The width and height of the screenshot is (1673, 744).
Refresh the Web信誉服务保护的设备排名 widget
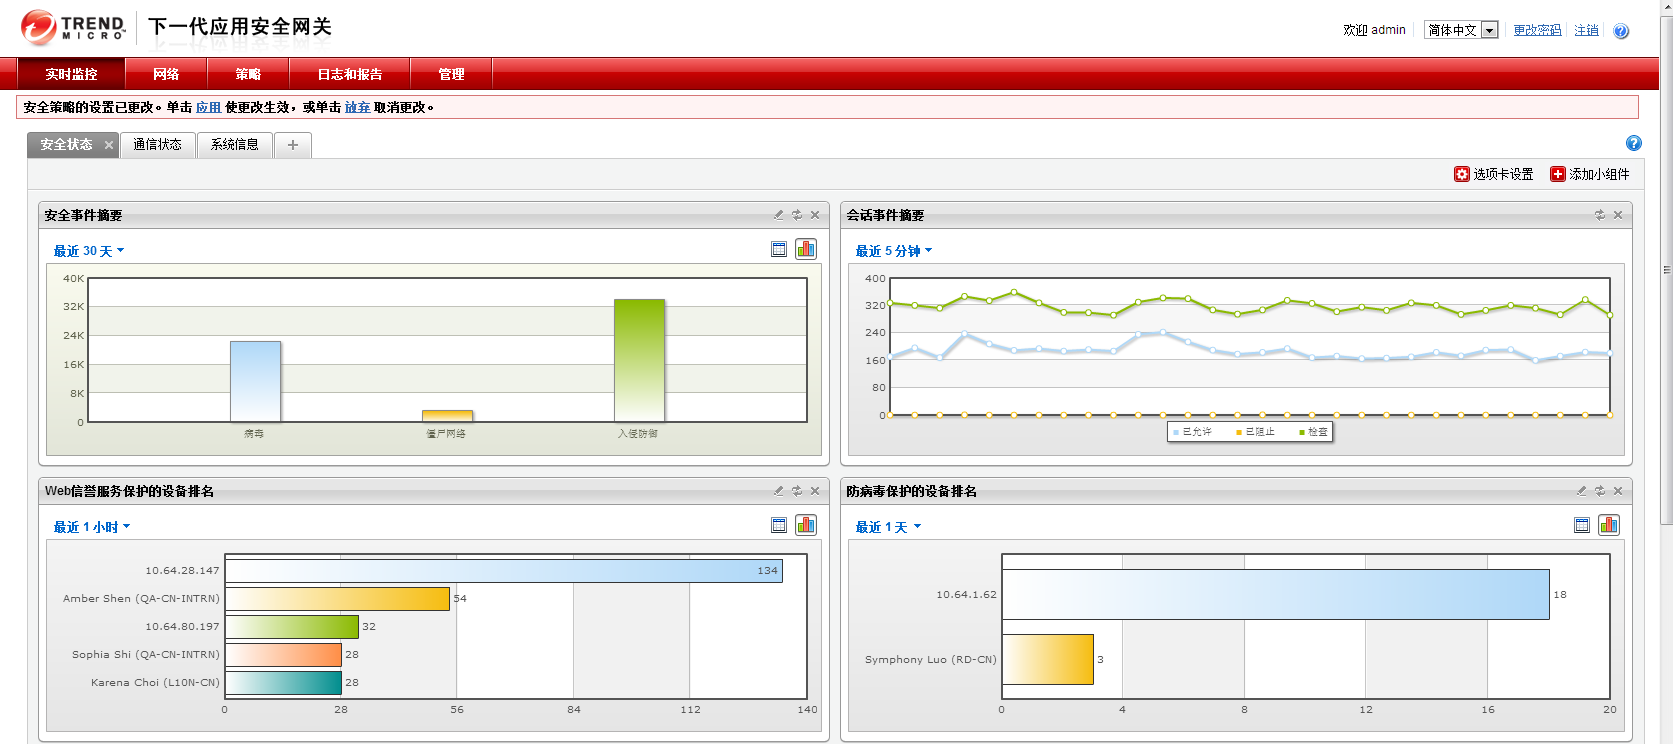pos(797,491)
